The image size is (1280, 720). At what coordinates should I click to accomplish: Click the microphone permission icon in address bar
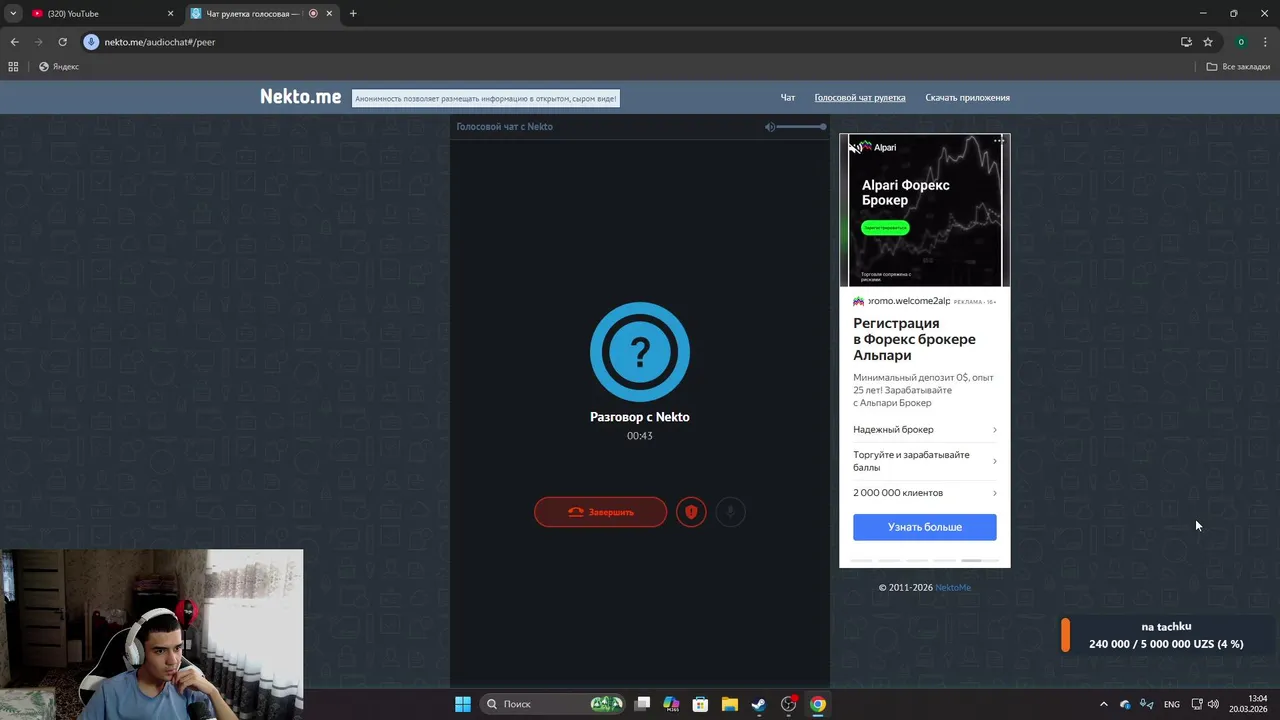(91, 42)
